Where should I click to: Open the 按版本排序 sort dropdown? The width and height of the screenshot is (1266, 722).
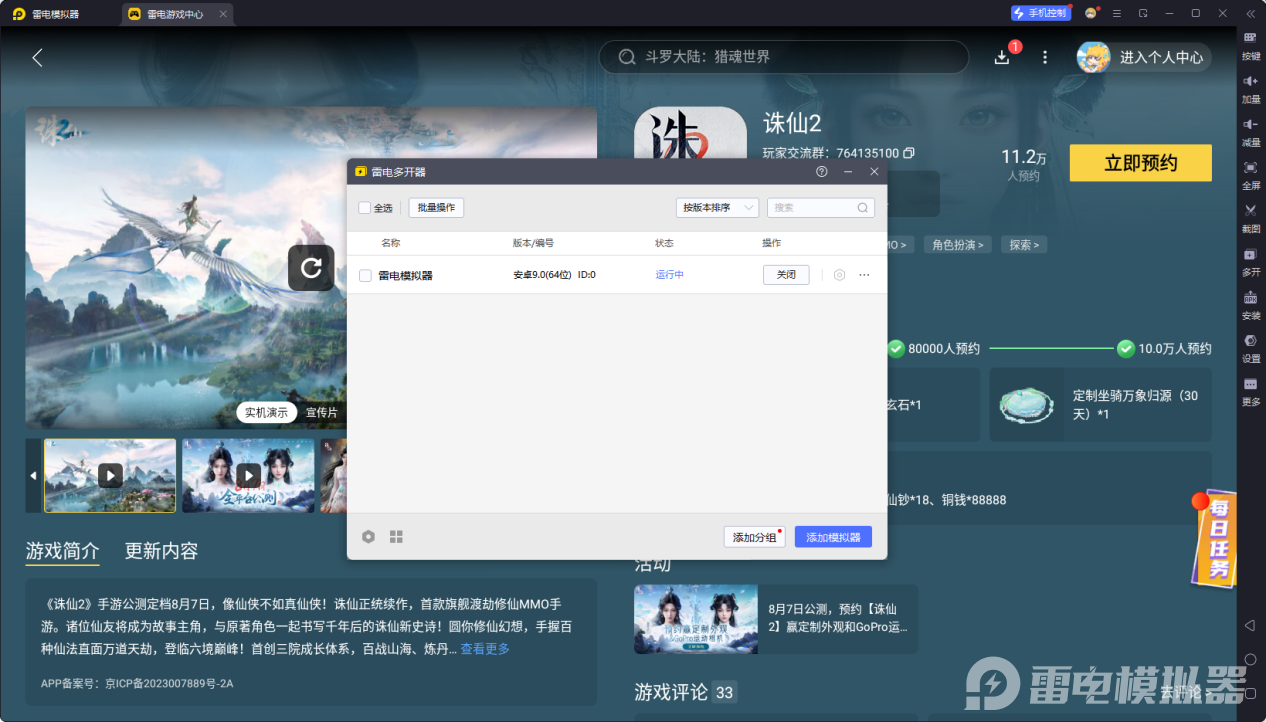(x=717, y=208)
